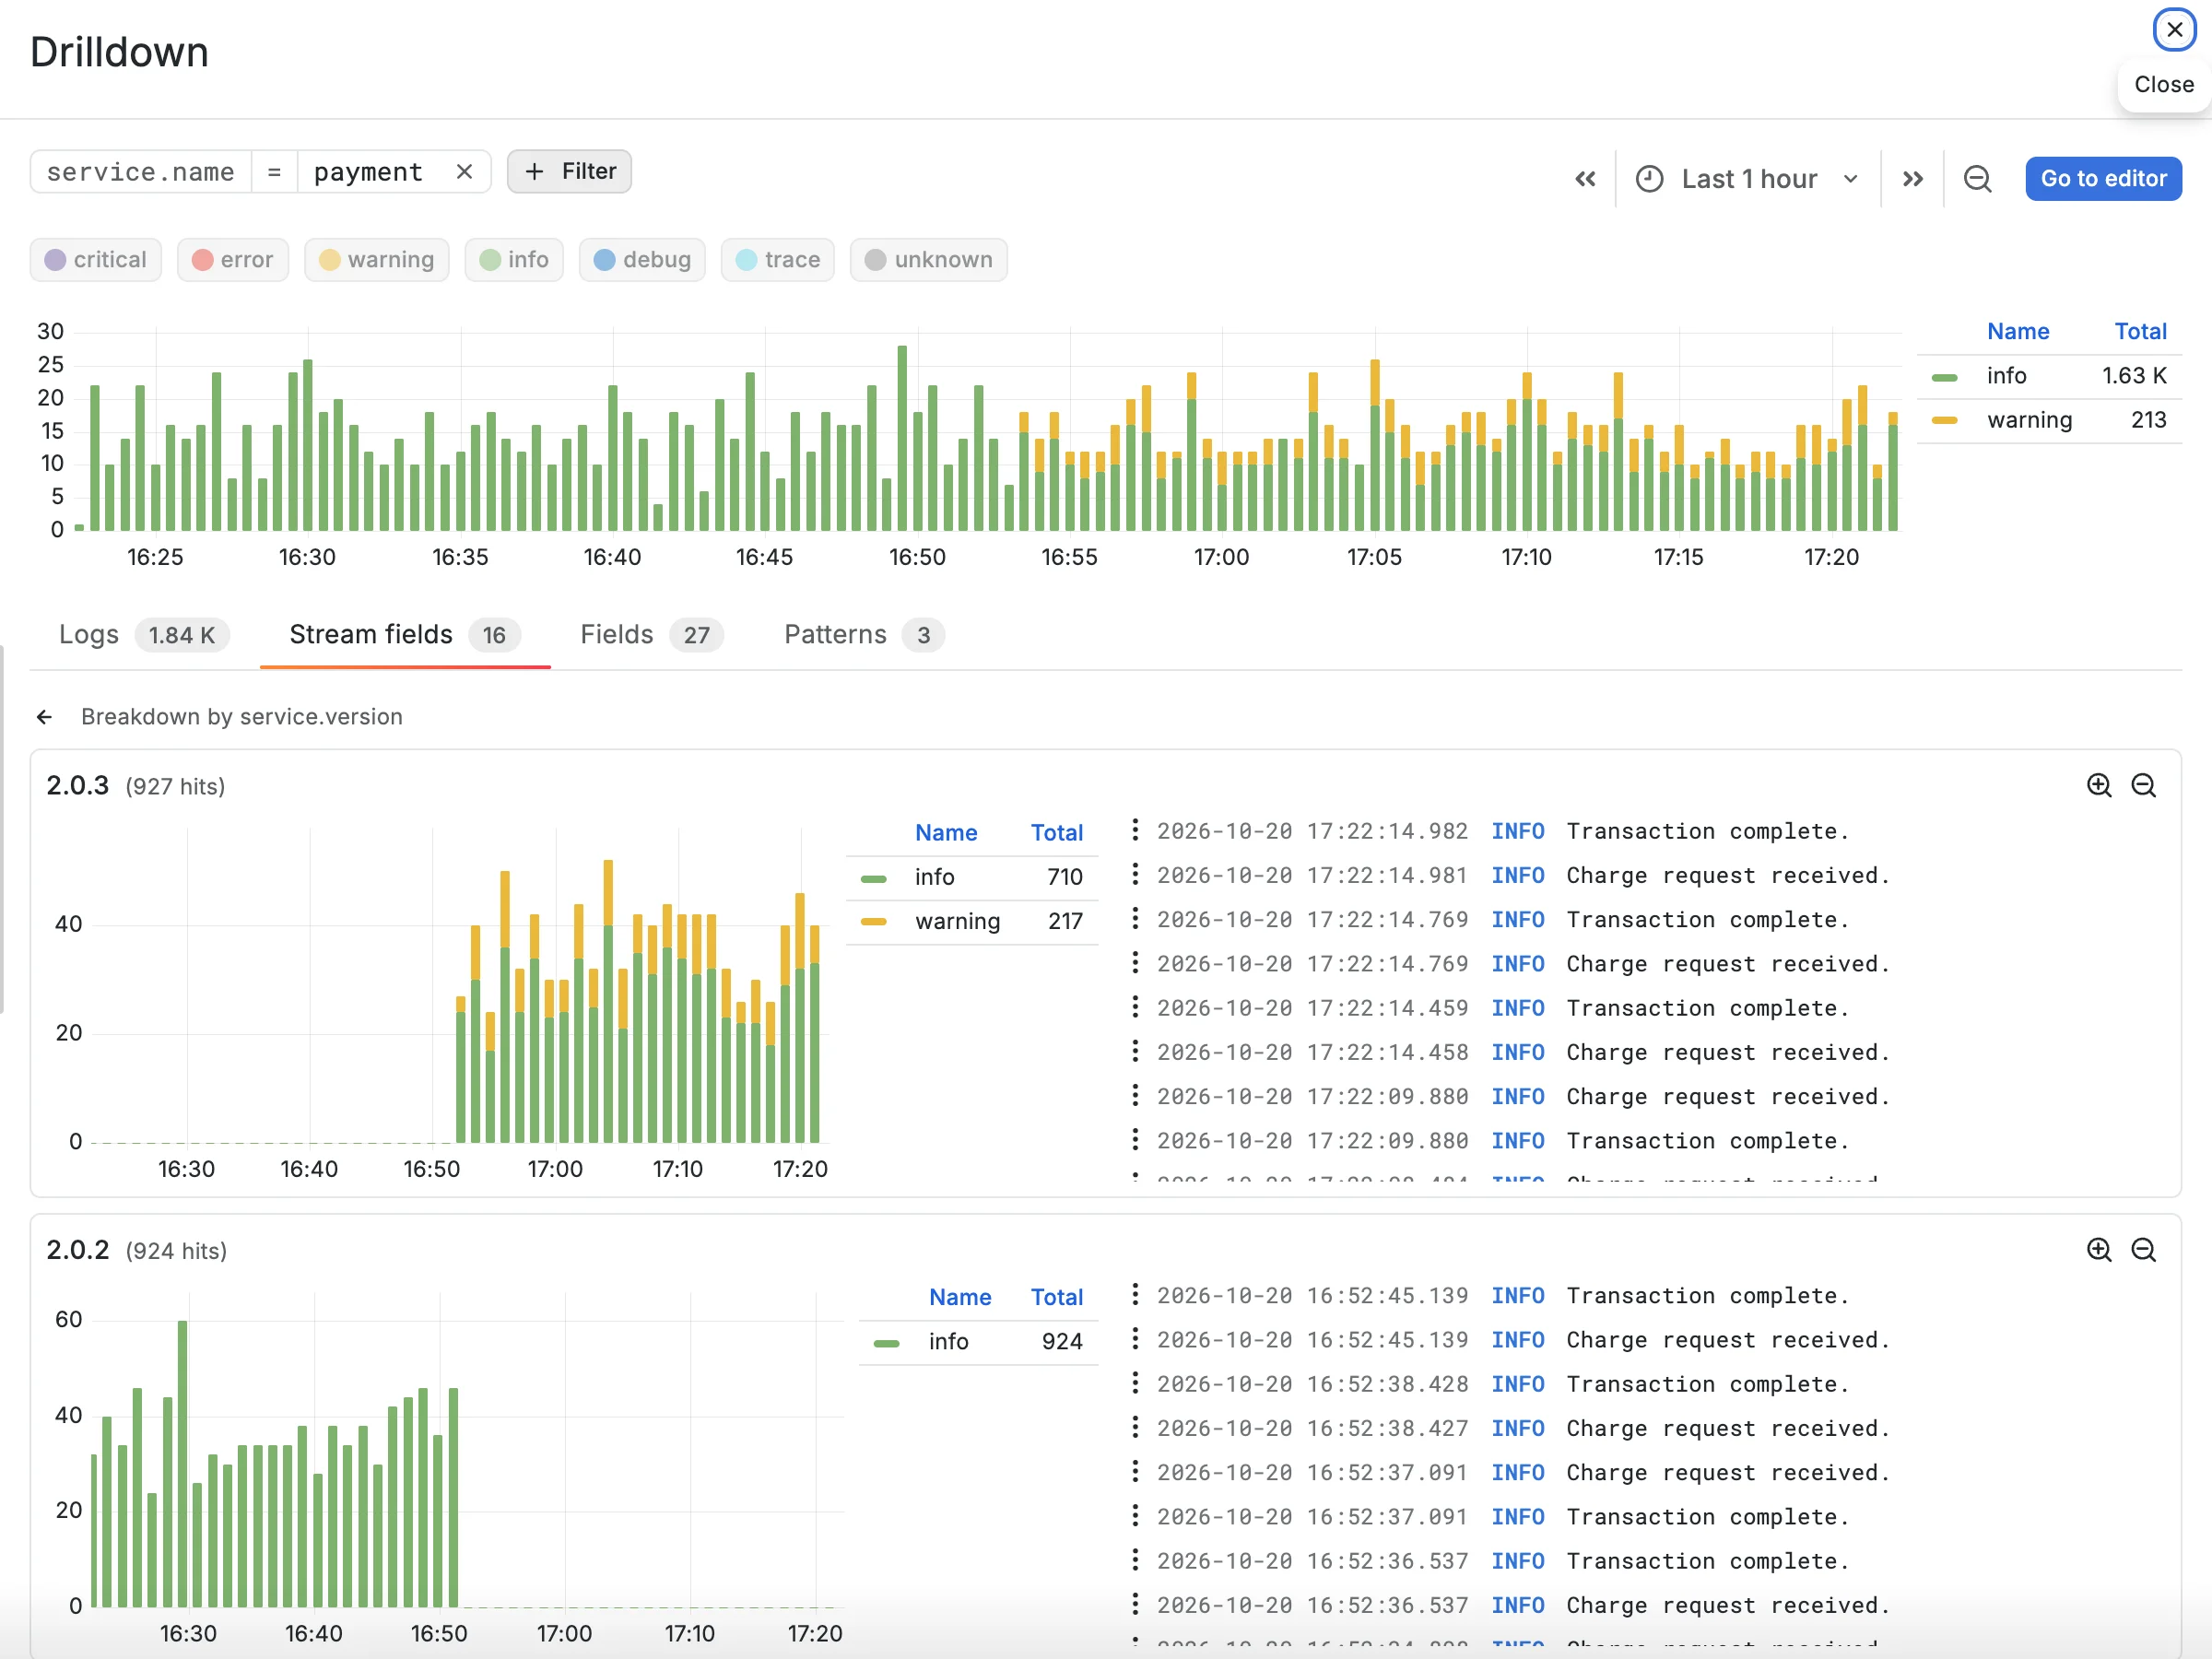
Task: Select the 2.0.3 version heading
Action: pyautogui.click(x=78, y=786)
